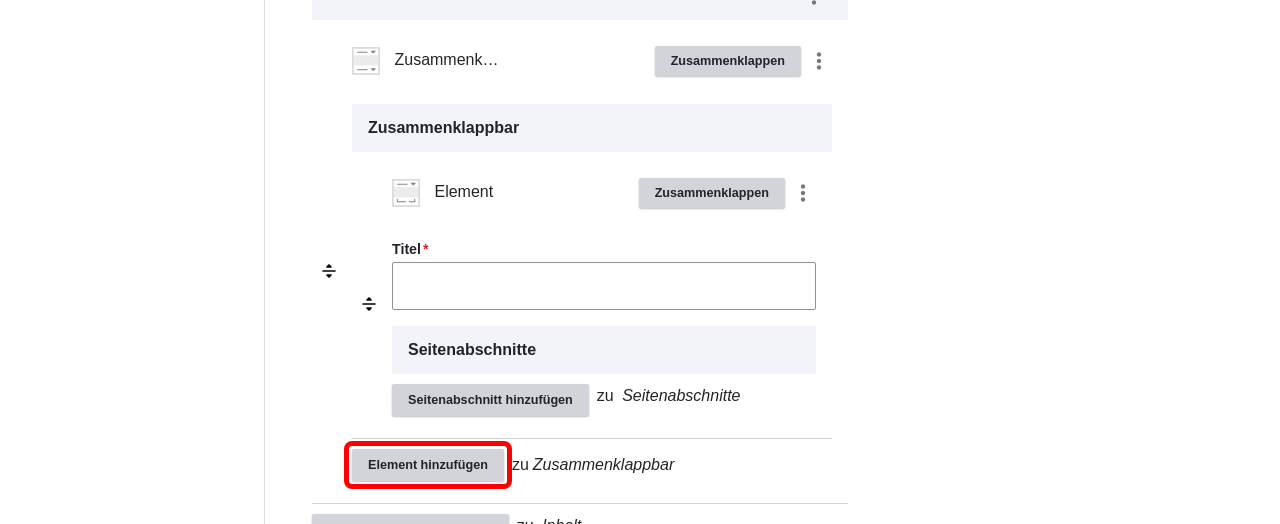Image resolution: width=1280 pixels, height=524 pixels.
Task: Click the cut-off add button at bottom
Action: pos(410,519)
